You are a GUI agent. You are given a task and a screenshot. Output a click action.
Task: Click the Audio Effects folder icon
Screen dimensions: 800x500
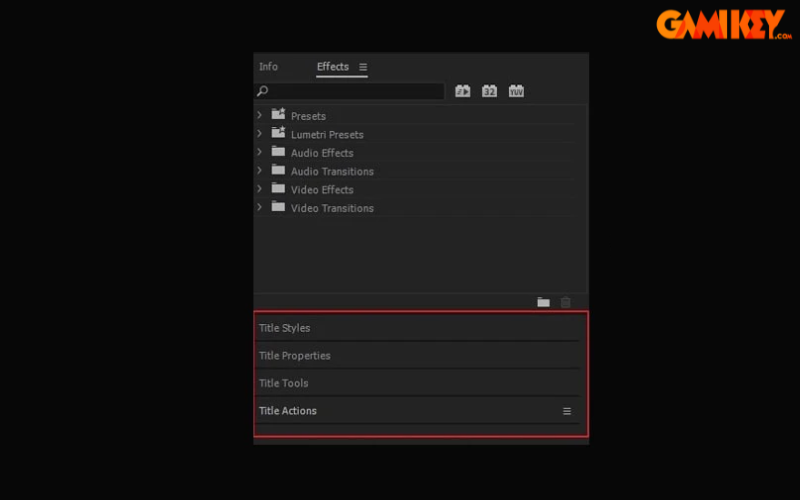coord(278,151)
